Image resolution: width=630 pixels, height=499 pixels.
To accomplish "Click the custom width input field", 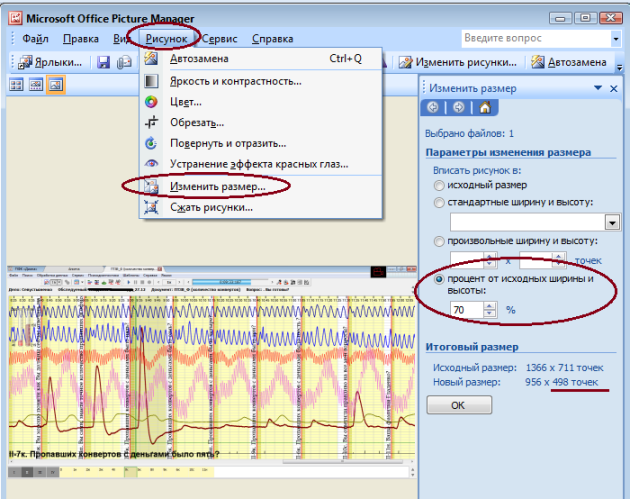I will coord(467,261).
